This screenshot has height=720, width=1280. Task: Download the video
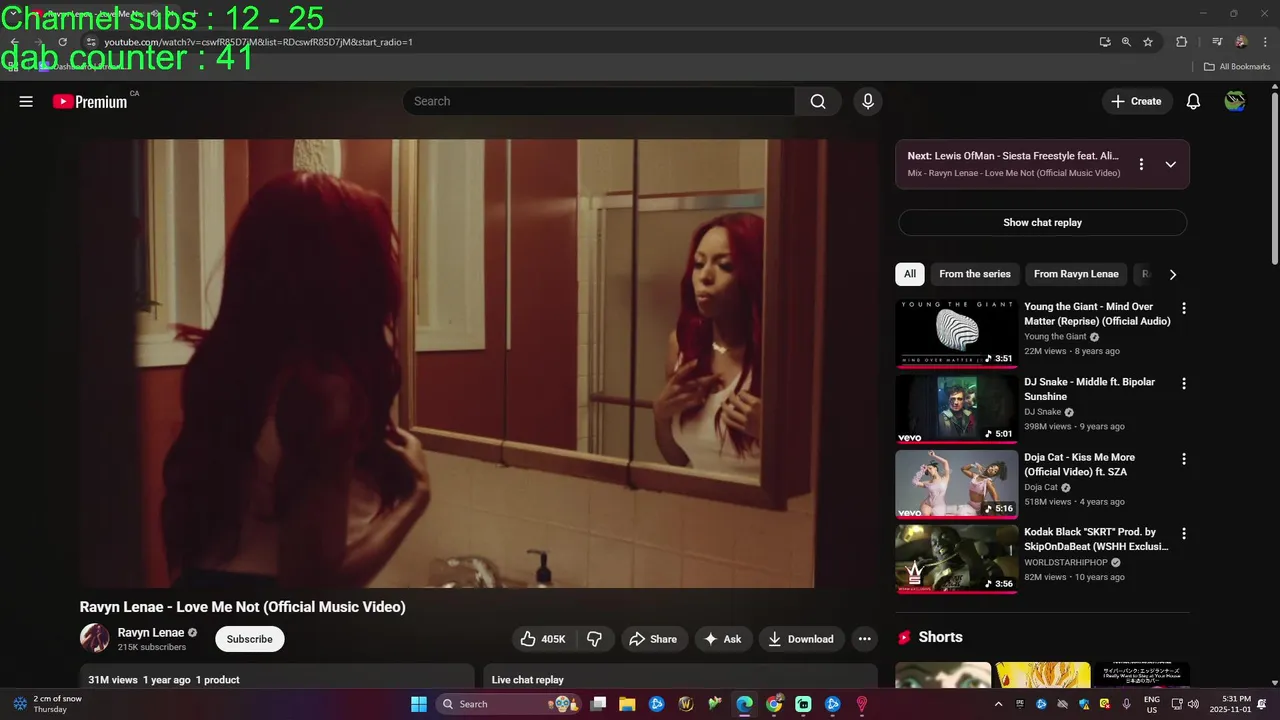(801, 639)
